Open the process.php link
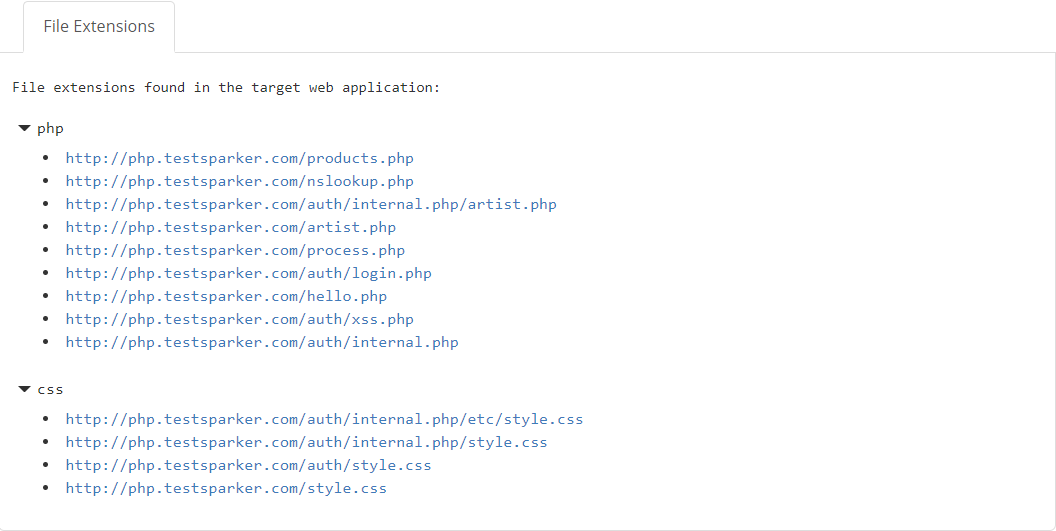Image resolution: width=1056 pixels, height=531 pixels. pyautogui.click(x=235, y=250)
